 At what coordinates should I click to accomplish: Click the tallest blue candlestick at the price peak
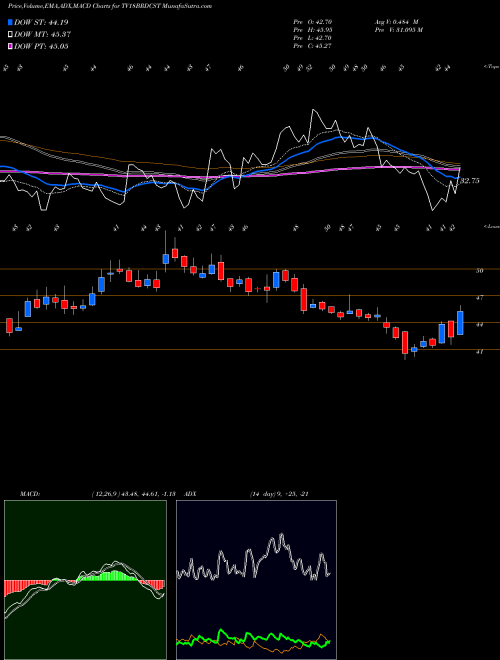166,259
